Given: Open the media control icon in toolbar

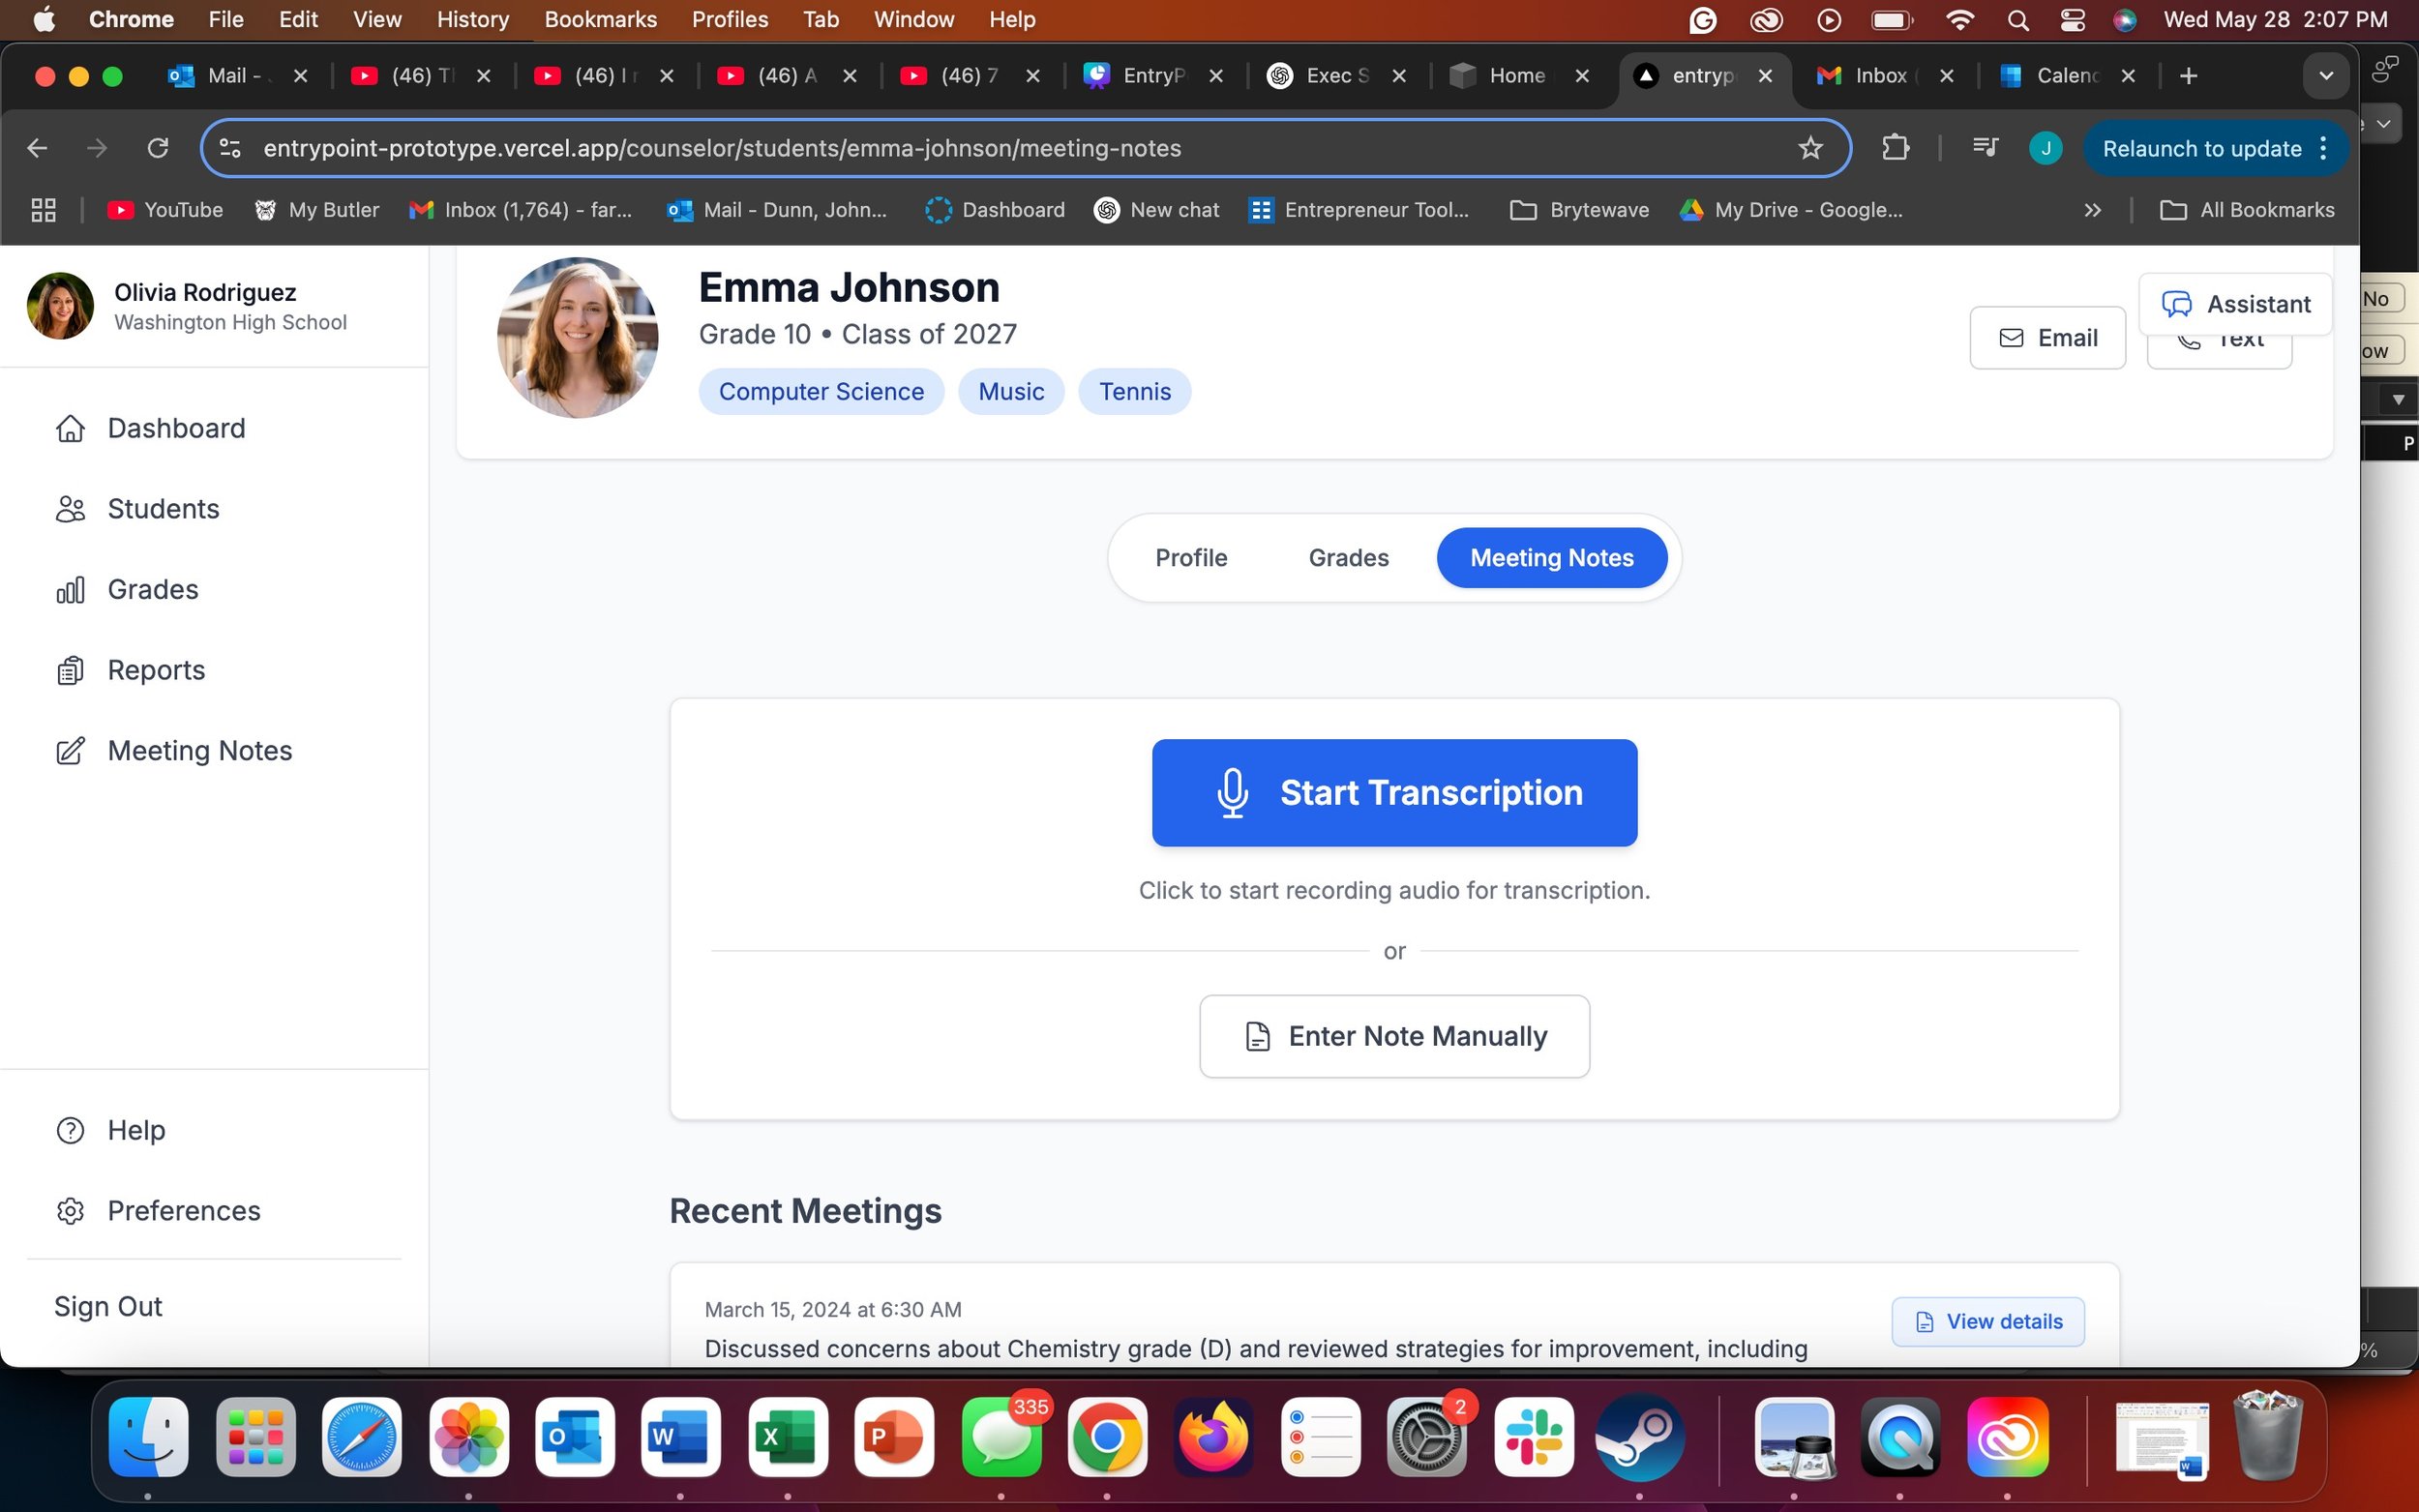Looking at the screenshot, I should 1985,149.
